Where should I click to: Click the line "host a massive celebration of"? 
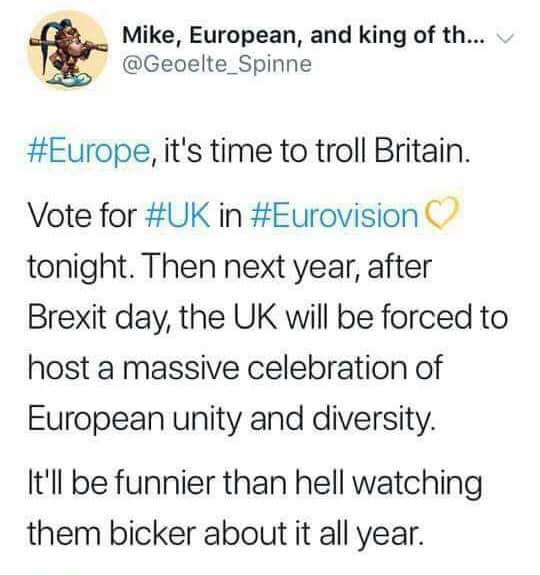coord(235,368)
